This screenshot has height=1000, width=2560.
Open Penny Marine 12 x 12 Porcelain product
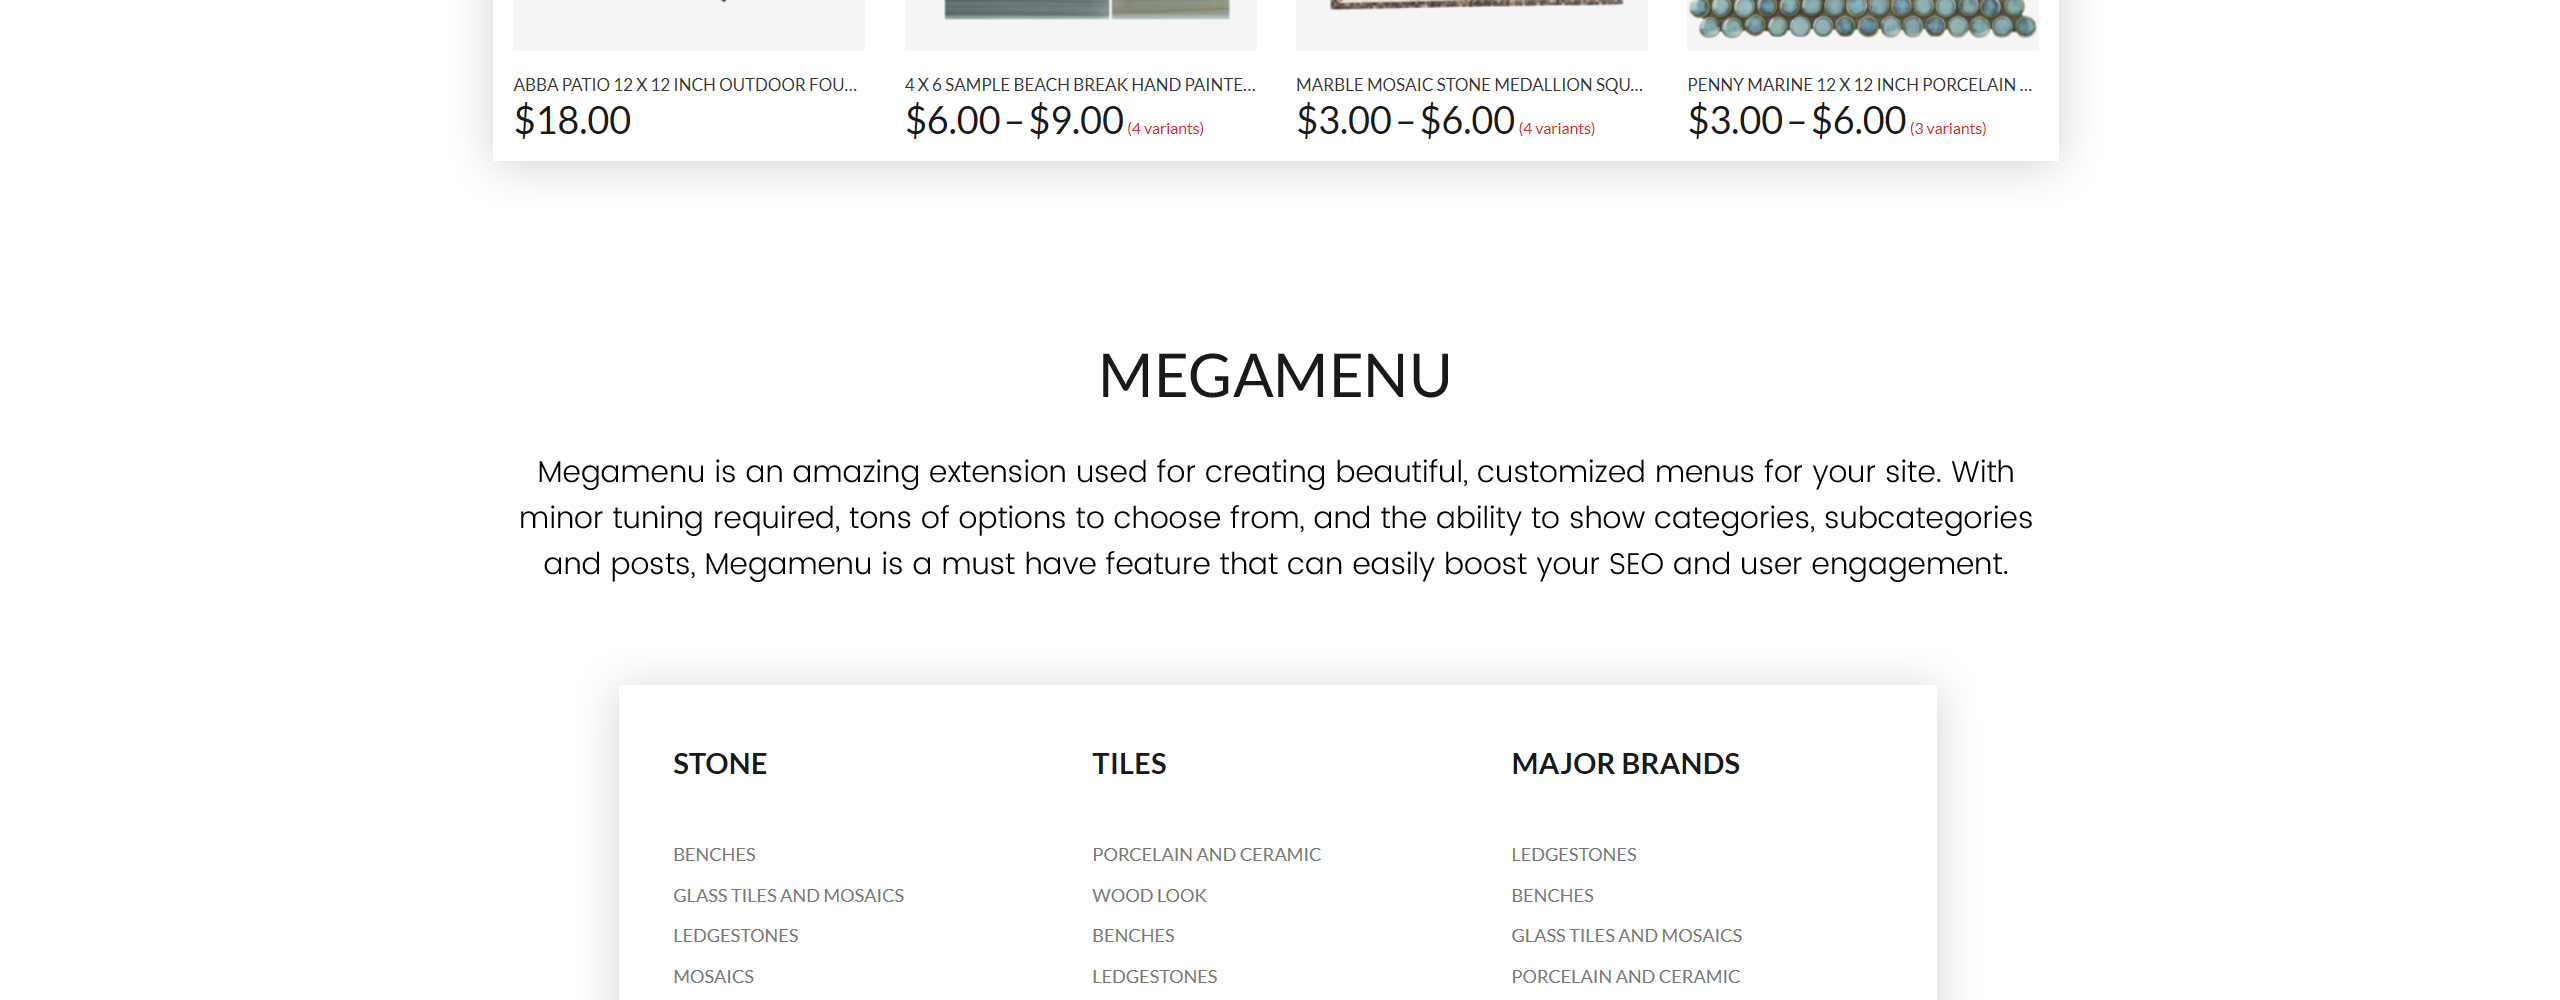tap(1860, 85)
